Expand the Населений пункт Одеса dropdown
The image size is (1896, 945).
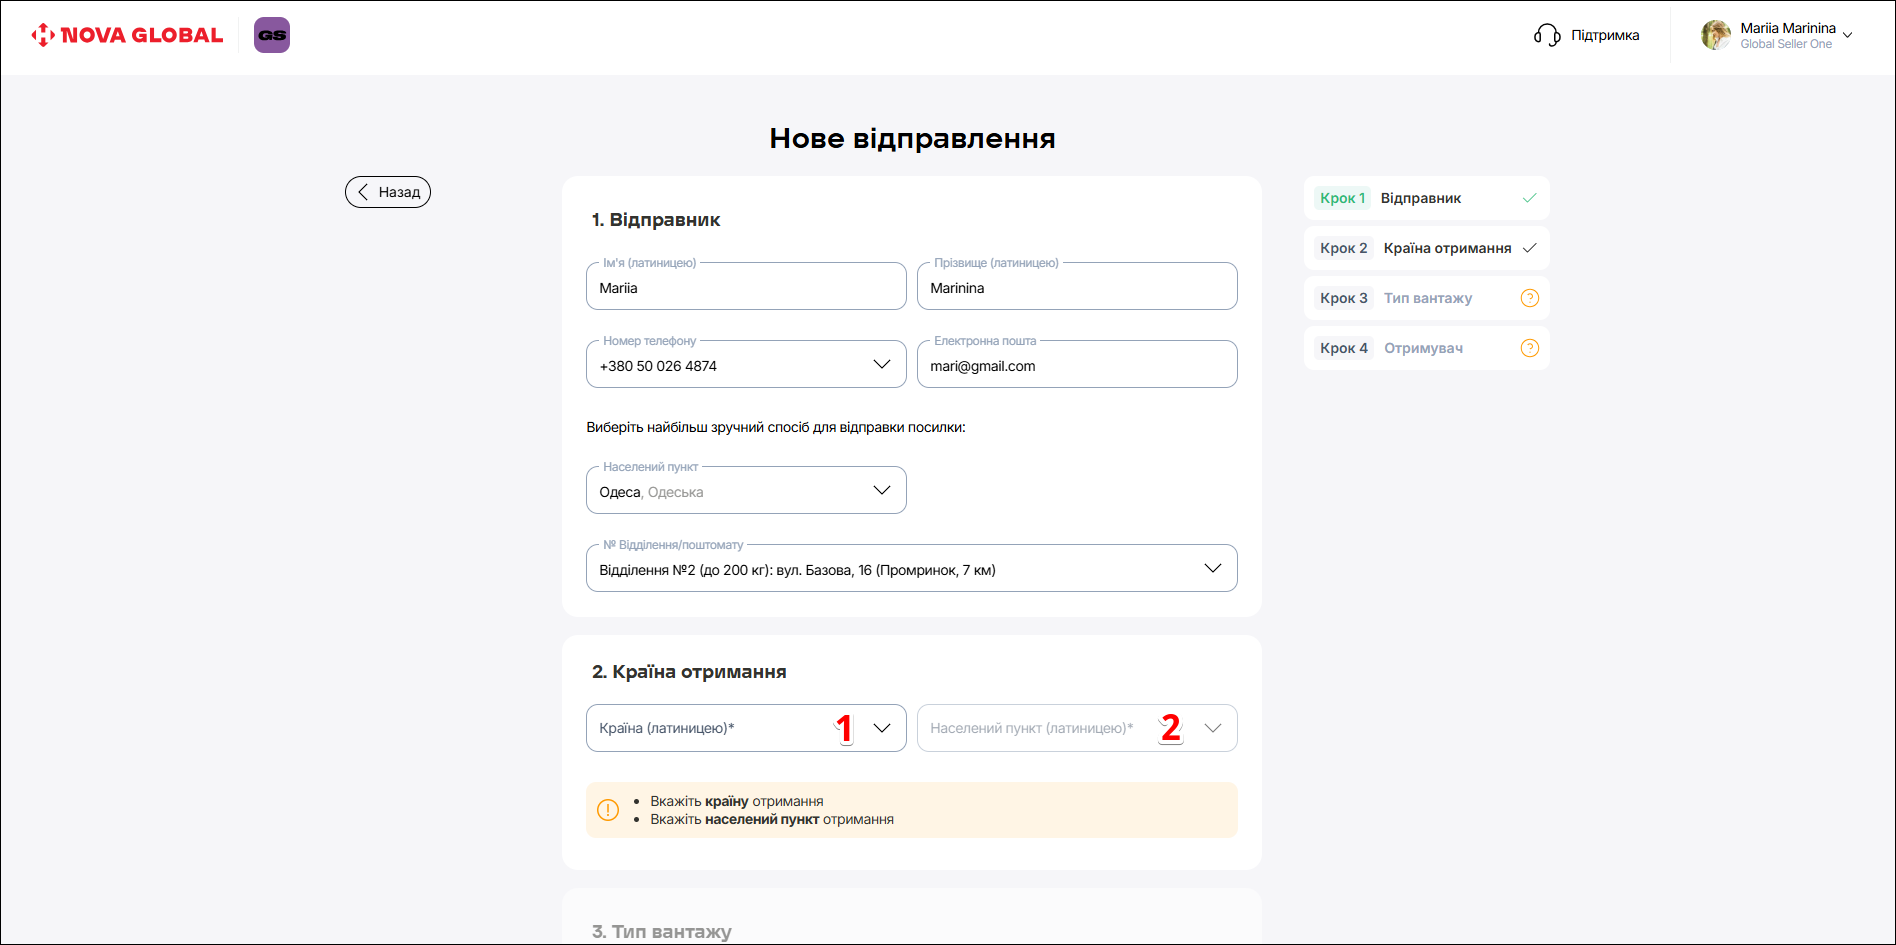click(881, 491)
